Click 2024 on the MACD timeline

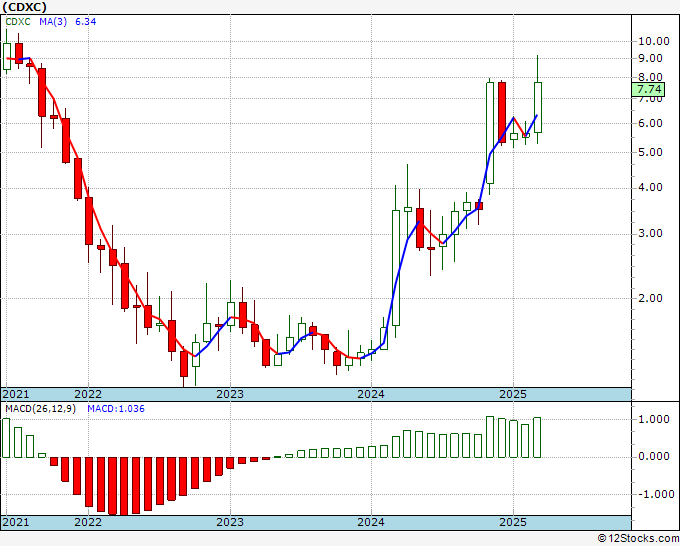(371, 522)
